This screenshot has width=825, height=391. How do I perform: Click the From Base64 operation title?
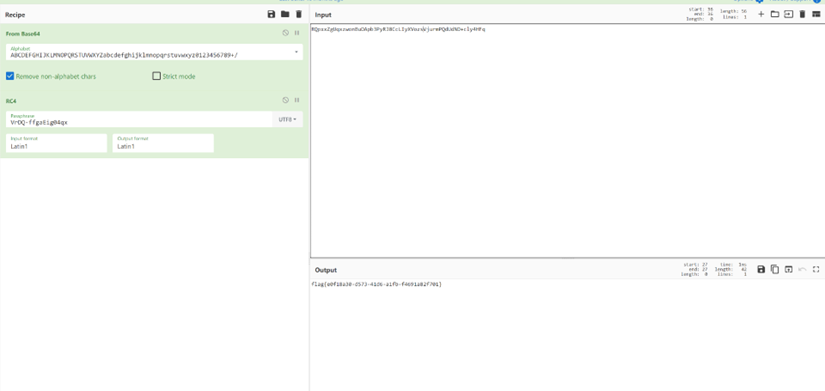pyautogui.click(x=23, y=34)
